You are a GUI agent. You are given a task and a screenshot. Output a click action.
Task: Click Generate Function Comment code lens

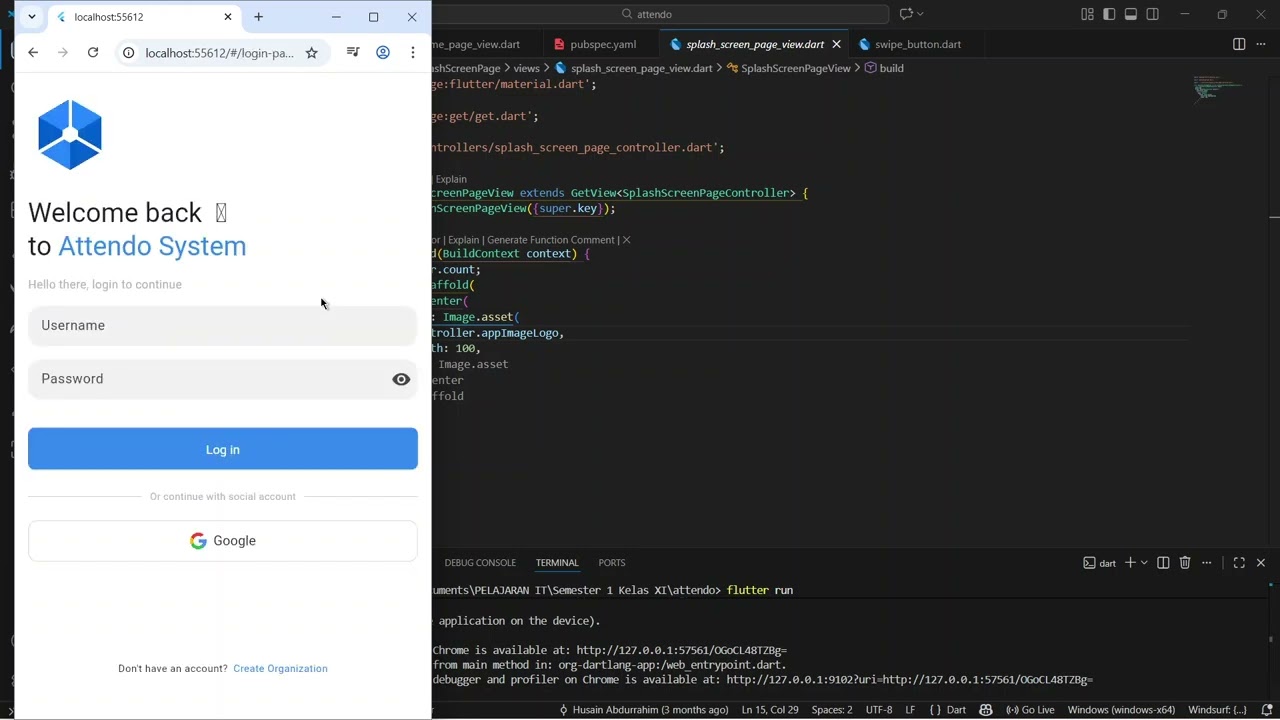pos(551,240)
